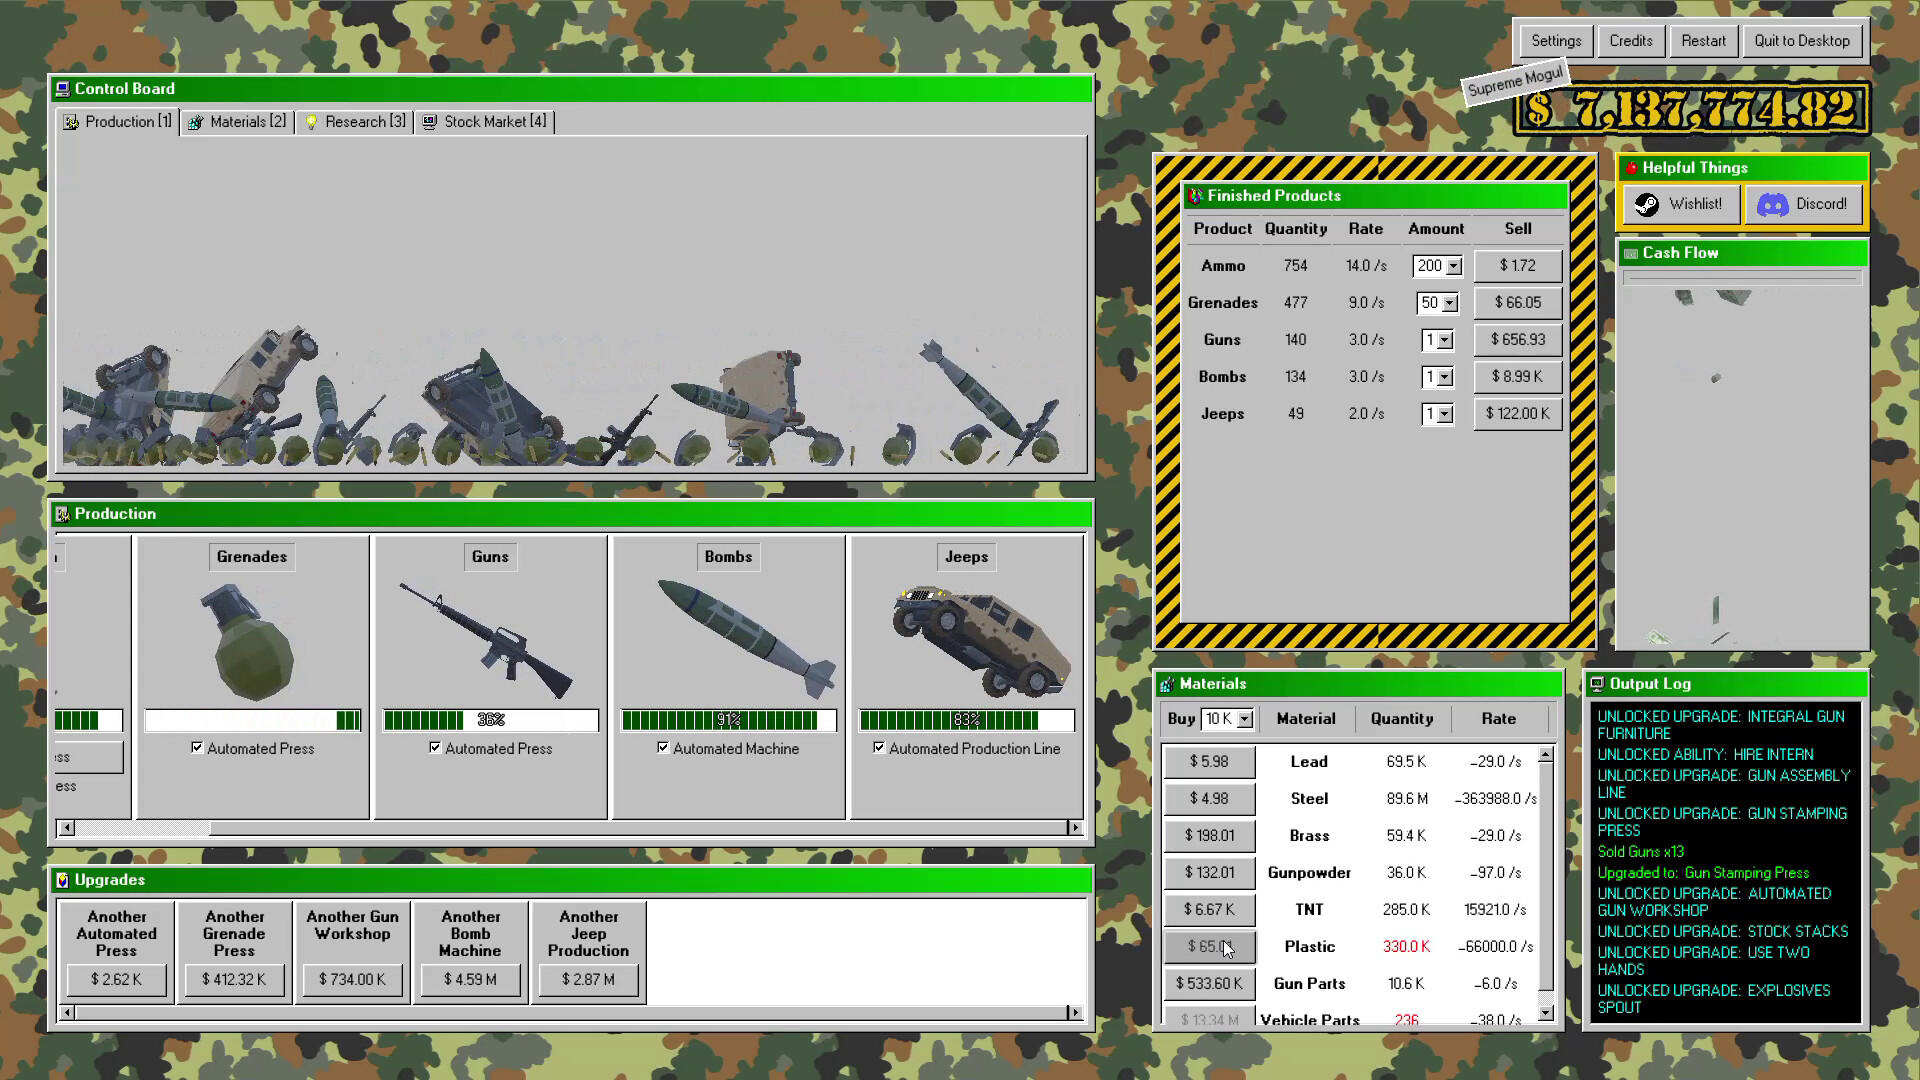Click the Guns production progress bar at 36%
The height and width of the screenshot is (1080, 1920).
(x=489, y=720)
